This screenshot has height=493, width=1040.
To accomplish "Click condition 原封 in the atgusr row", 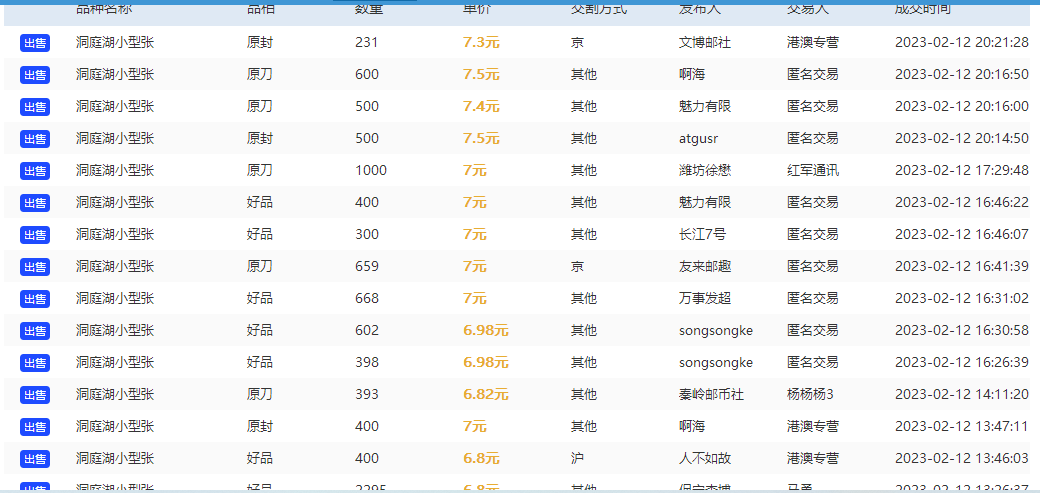I will 259,139.
